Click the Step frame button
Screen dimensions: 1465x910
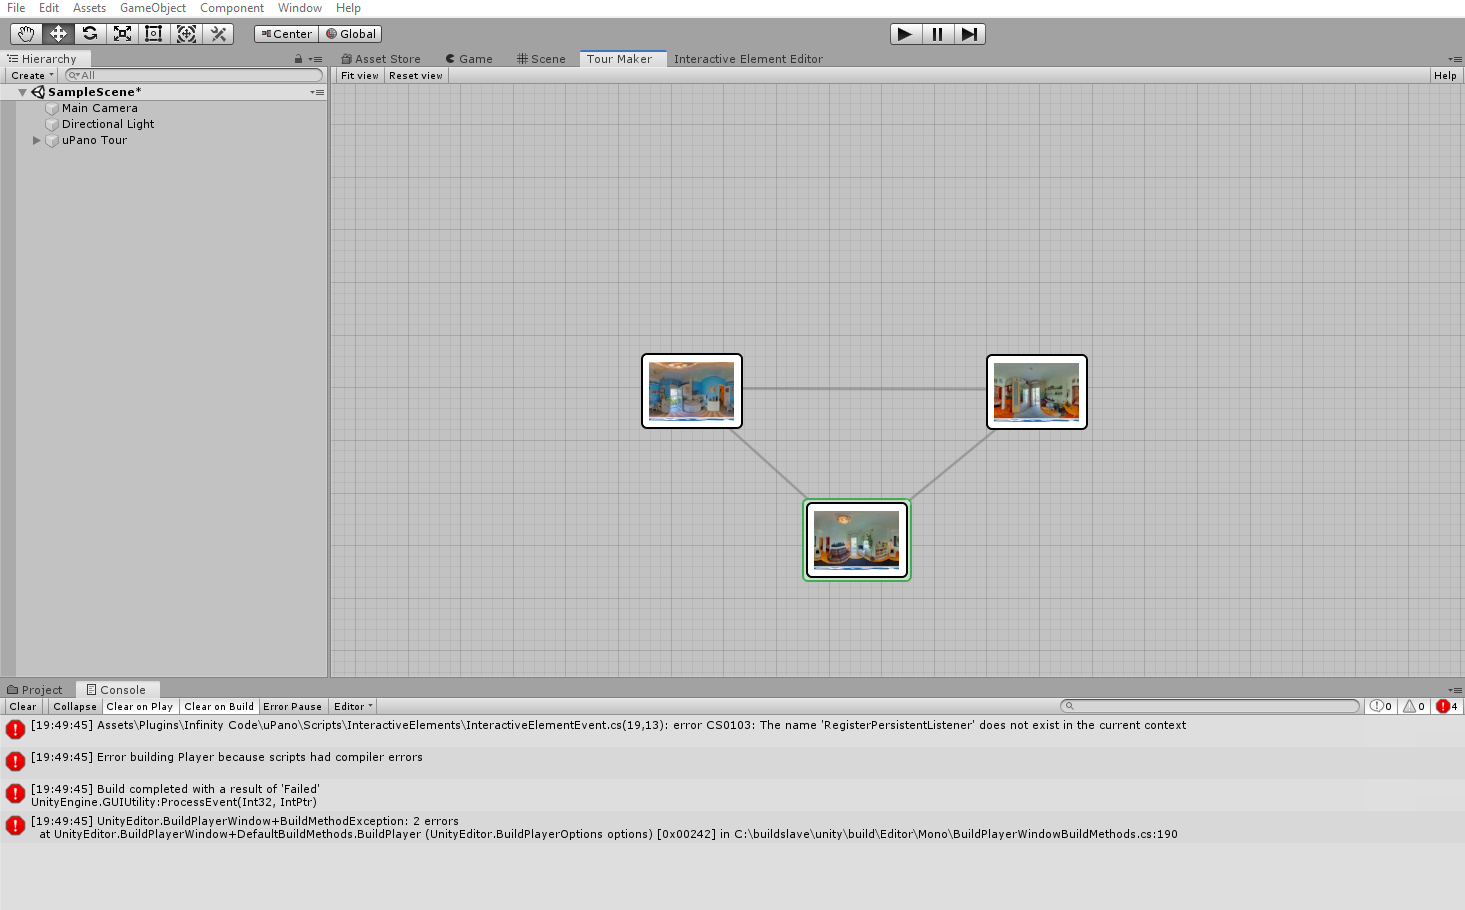[x=969, y=34]
